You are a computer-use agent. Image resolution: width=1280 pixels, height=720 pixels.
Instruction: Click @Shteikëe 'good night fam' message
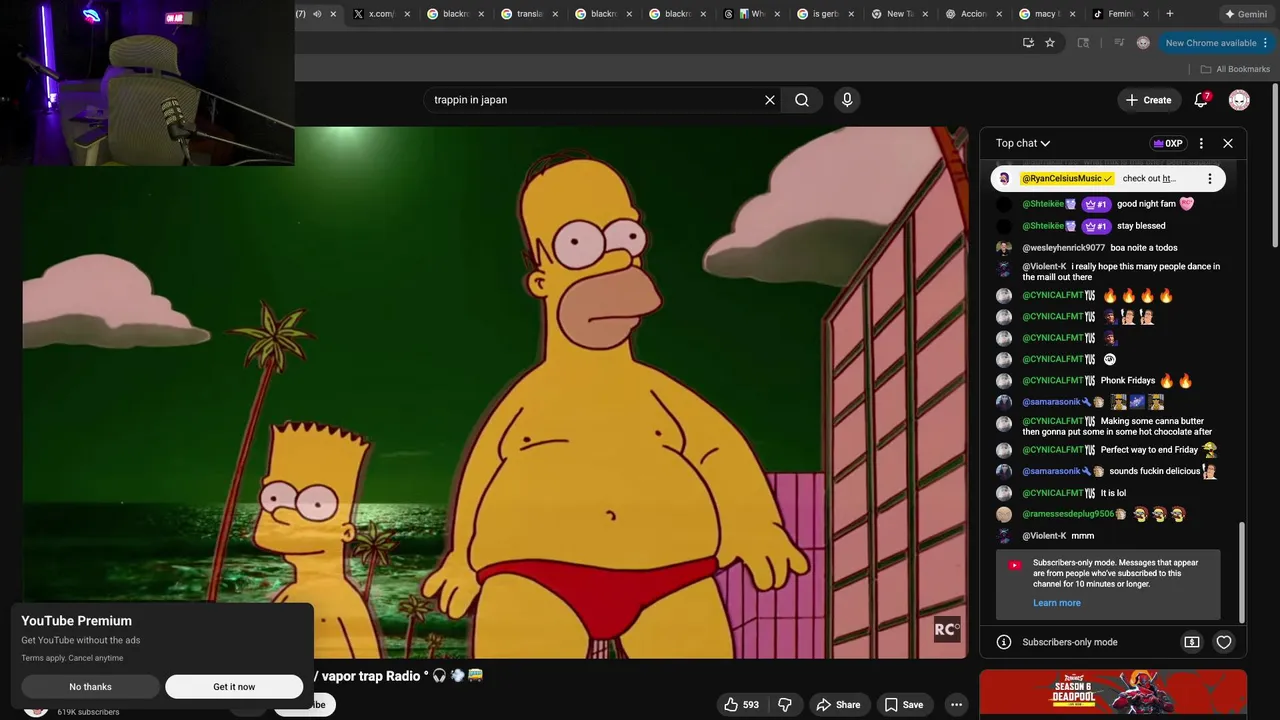click(1146, 204)
